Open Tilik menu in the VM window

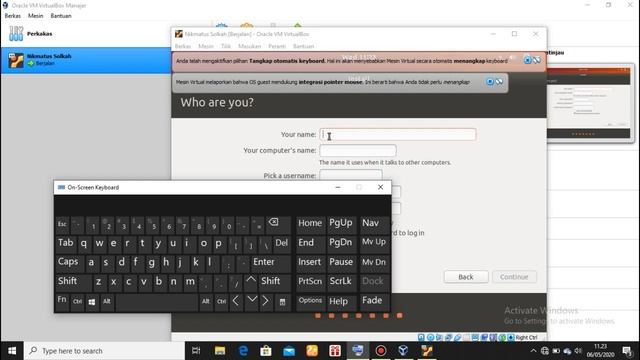(x=226, y=46)
